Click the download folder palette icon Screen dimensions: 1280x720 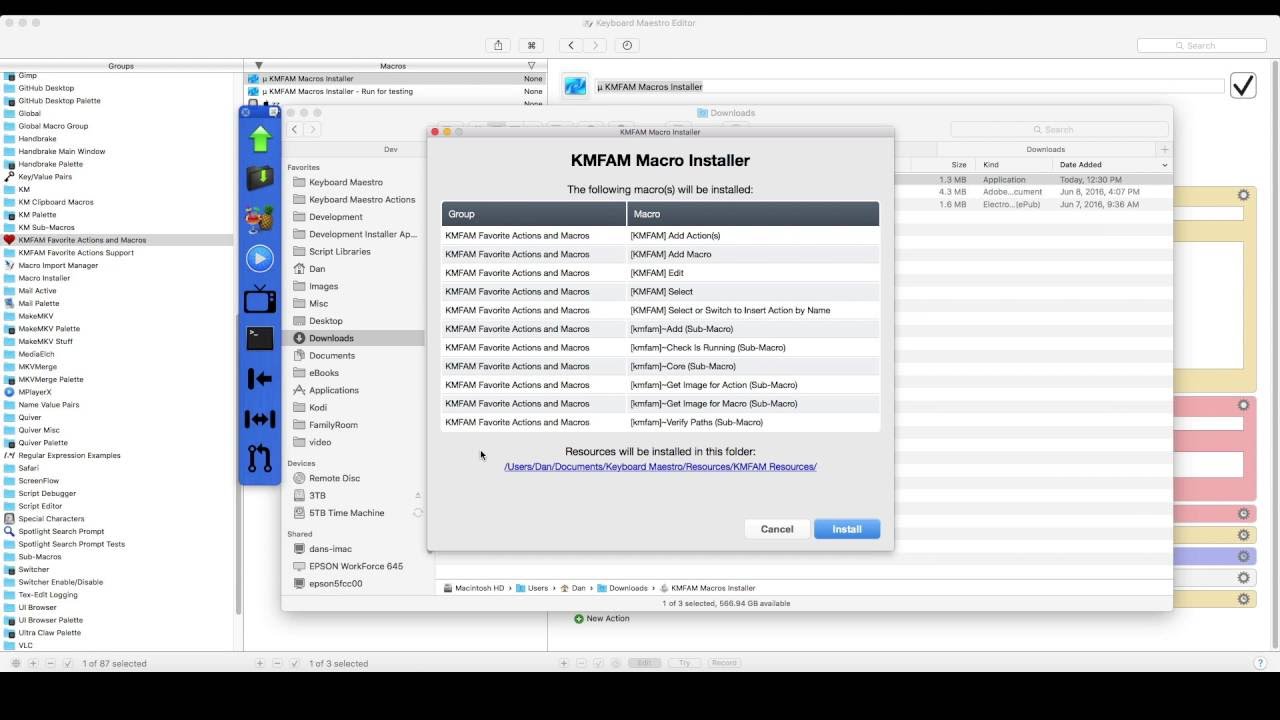(x=260, y=178)
